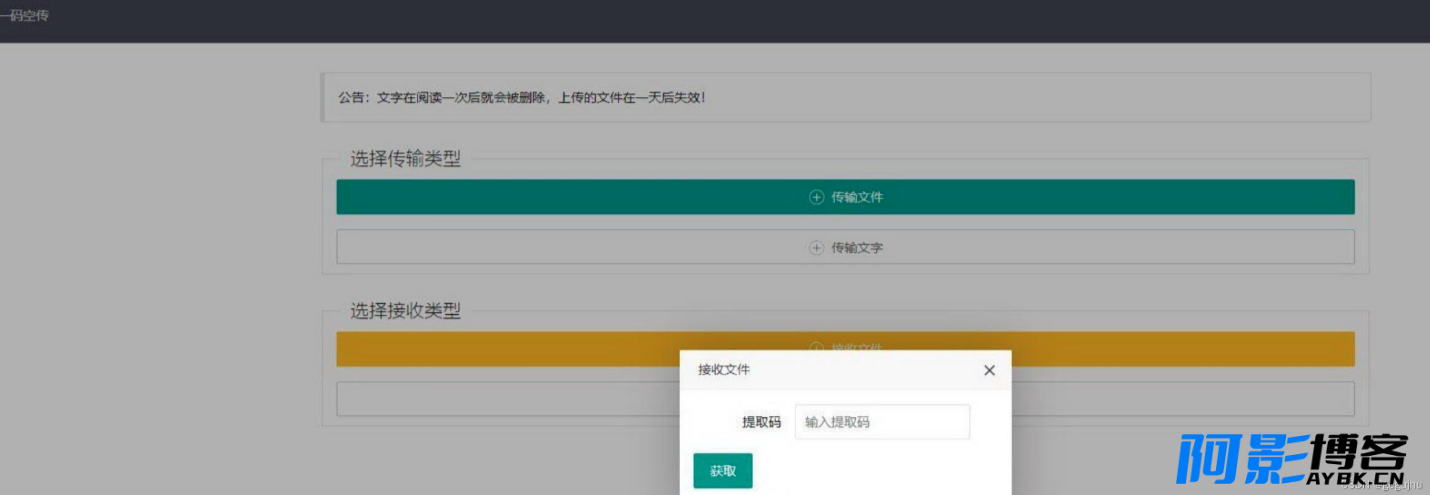Click the plus icon beside 传输文字
Screen dimensions: 1430x495
click(816, 248)
